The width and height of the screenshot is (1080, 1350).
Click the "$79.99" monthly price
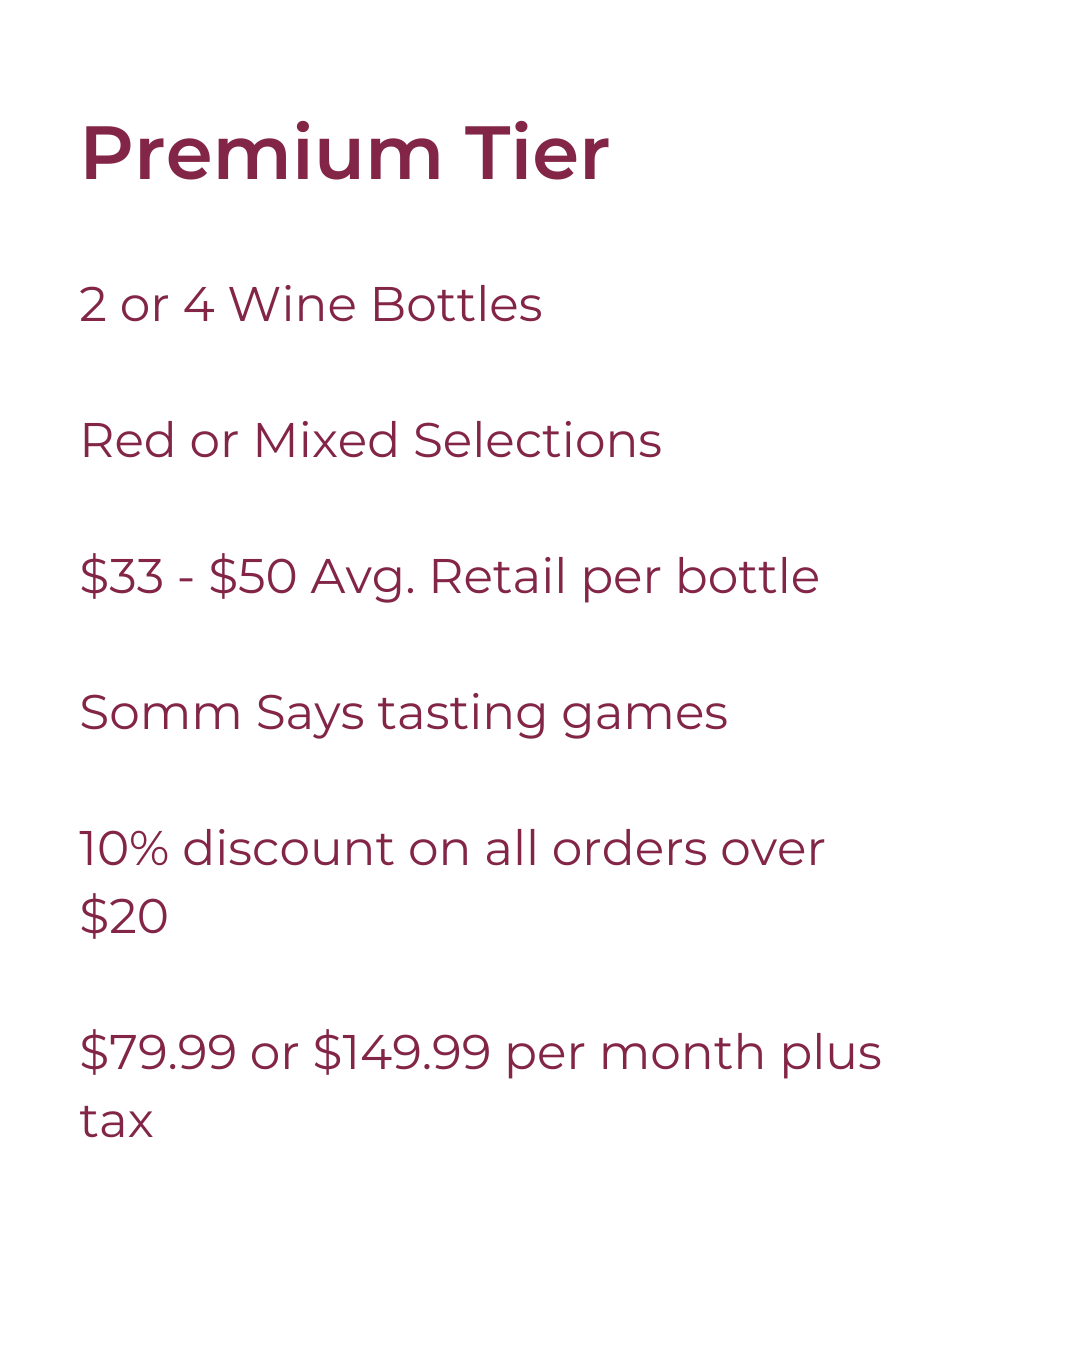click(157, 1052)
